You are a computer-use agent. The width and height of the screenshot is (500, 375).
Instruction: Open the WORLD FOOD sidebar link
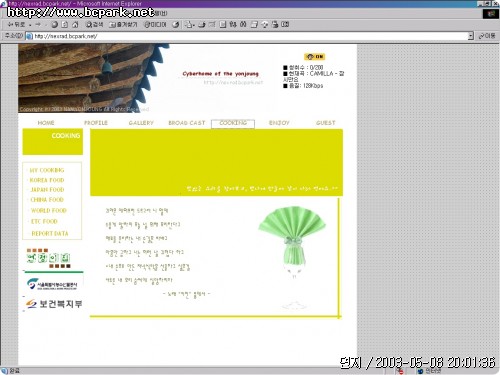pos(49,210)
